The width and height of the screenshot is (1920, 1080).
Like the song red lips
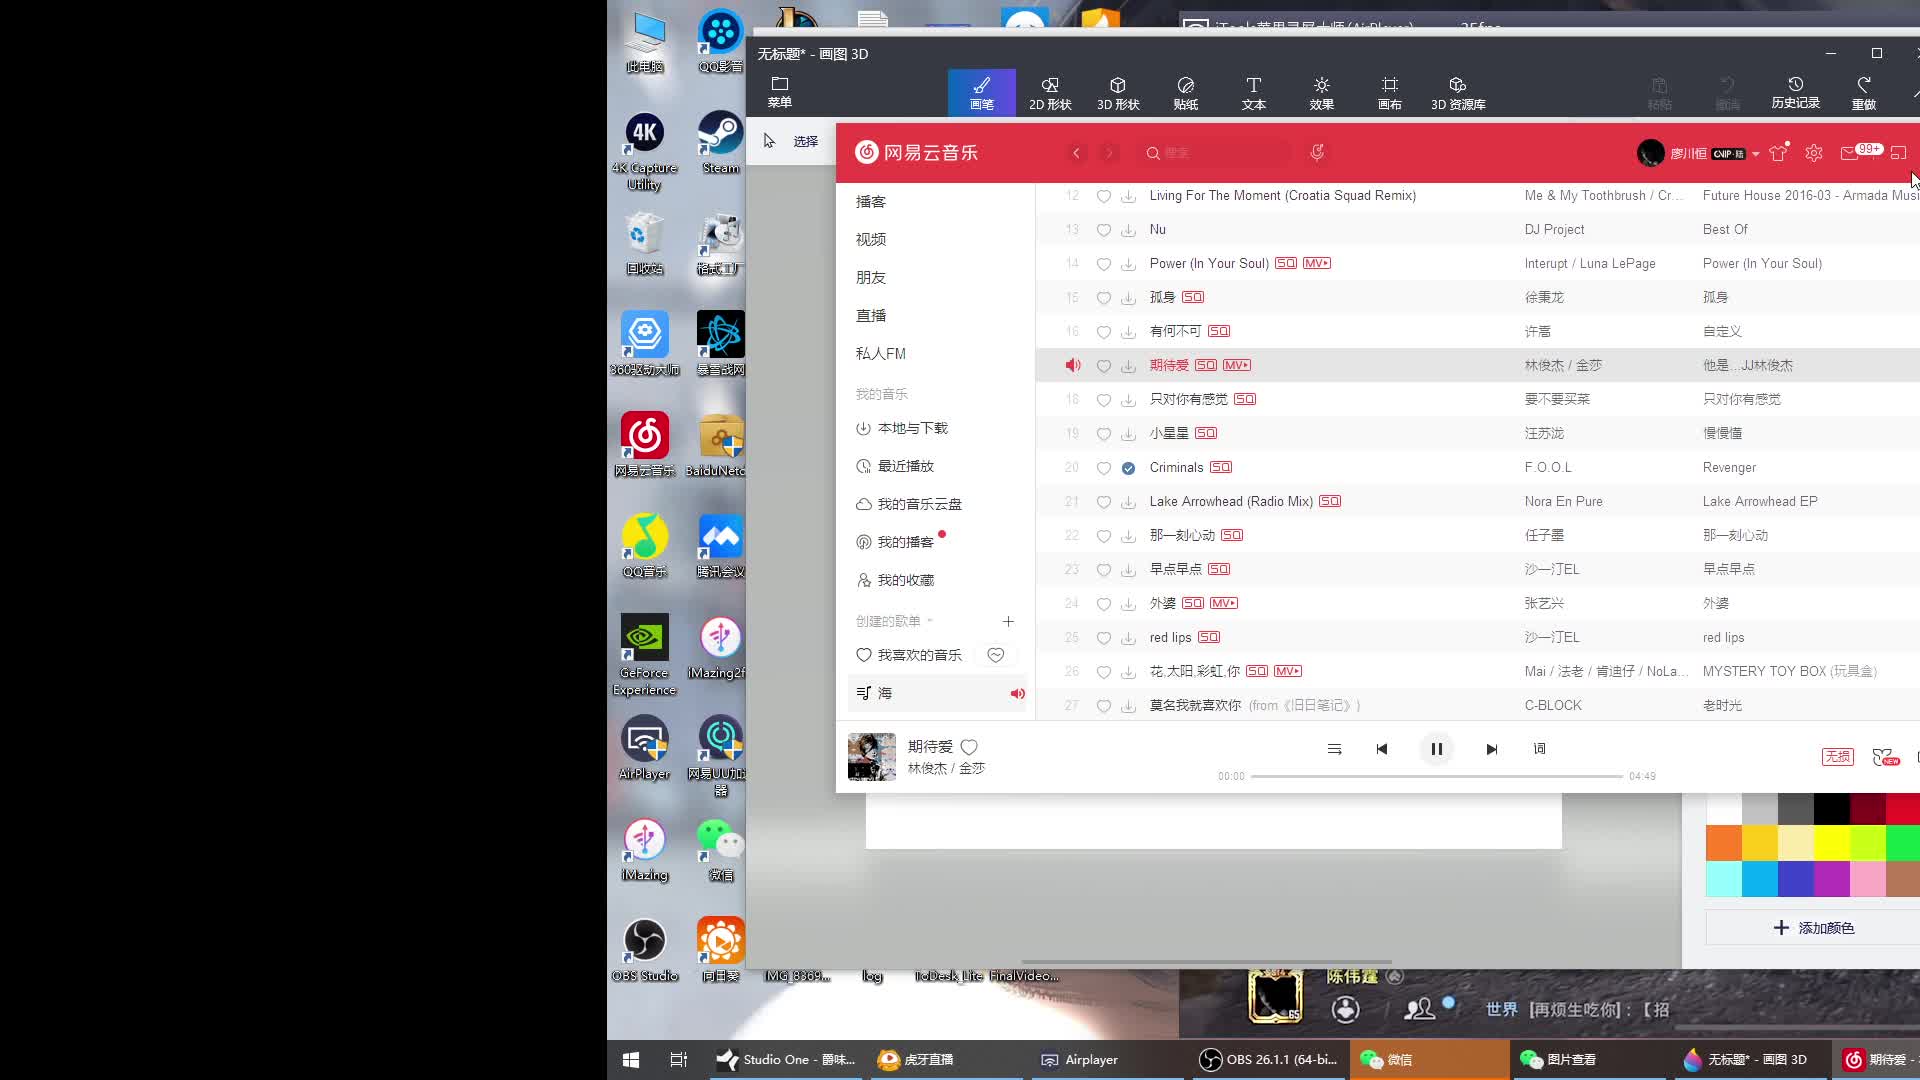[x=1104, y=638]
